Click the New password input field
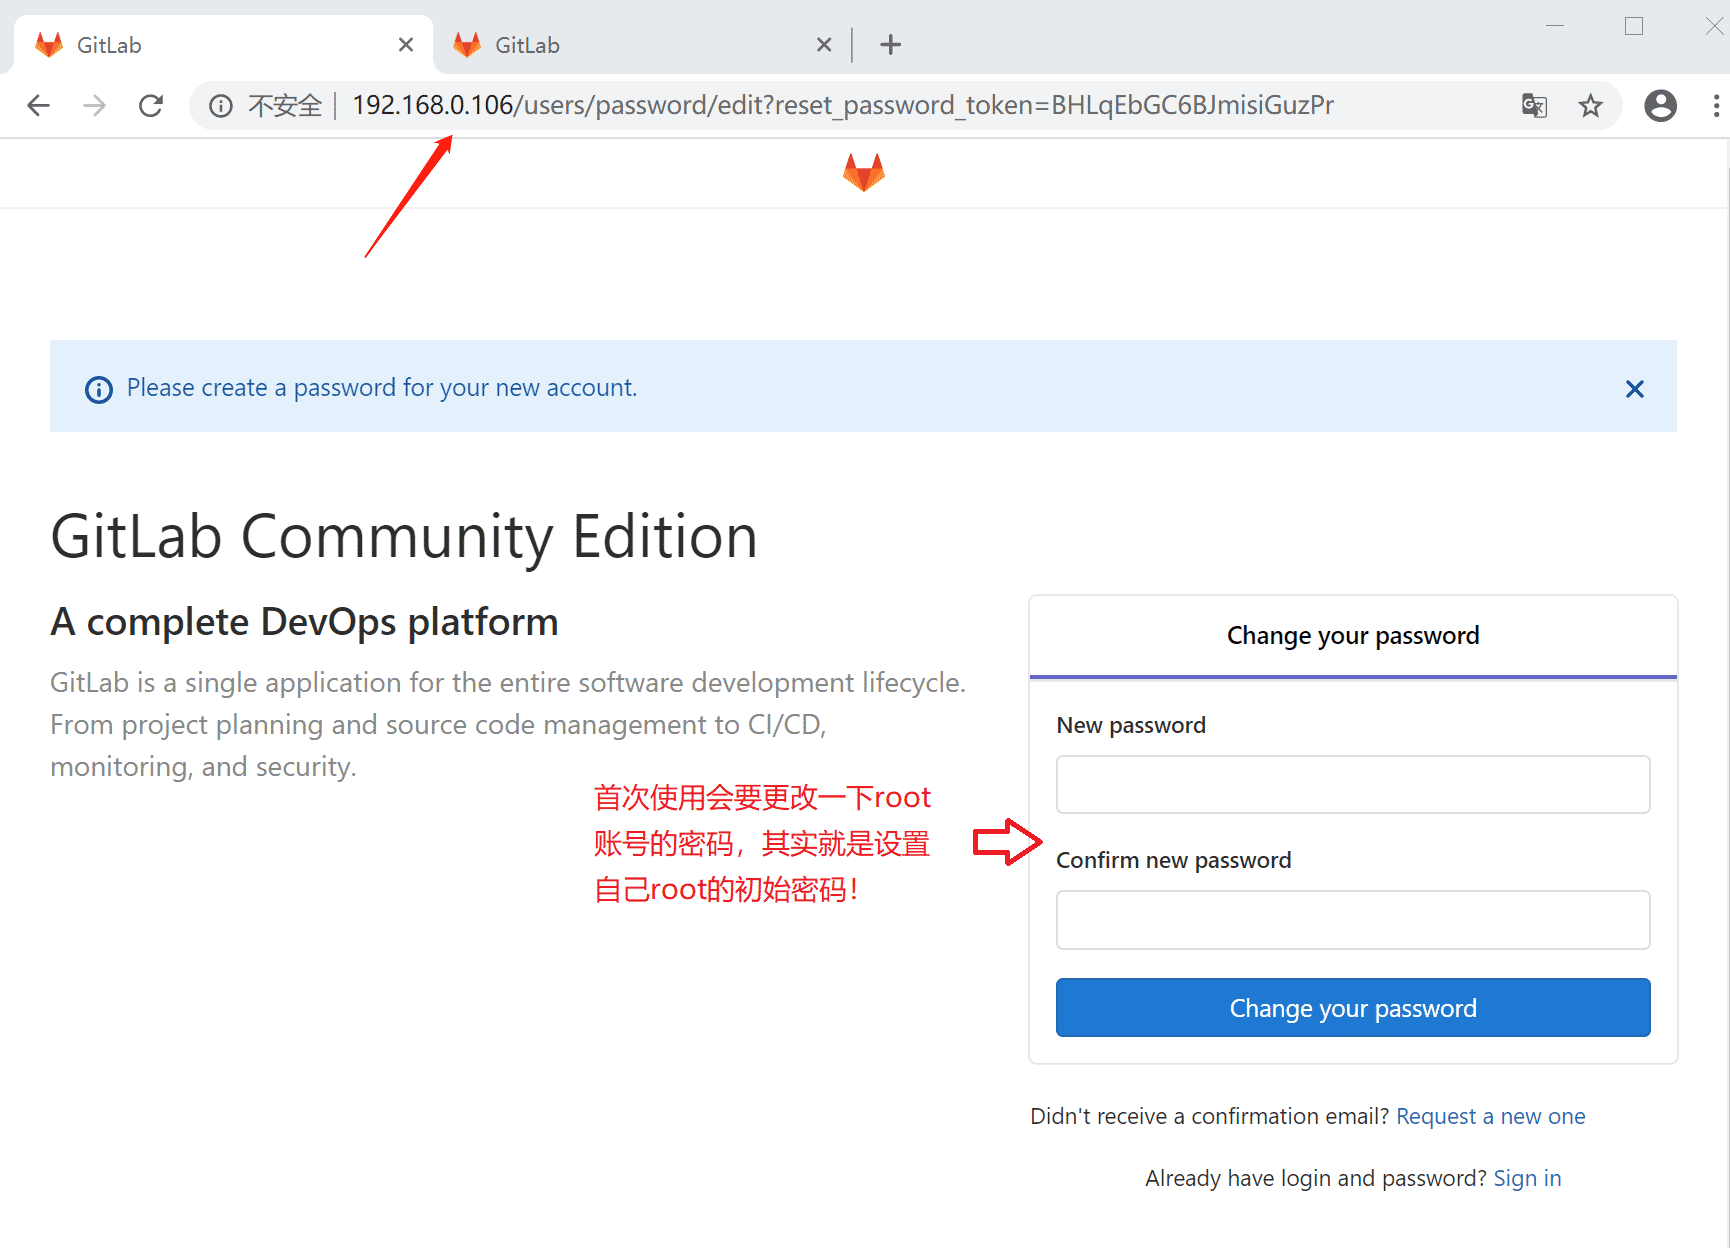 1352,784
